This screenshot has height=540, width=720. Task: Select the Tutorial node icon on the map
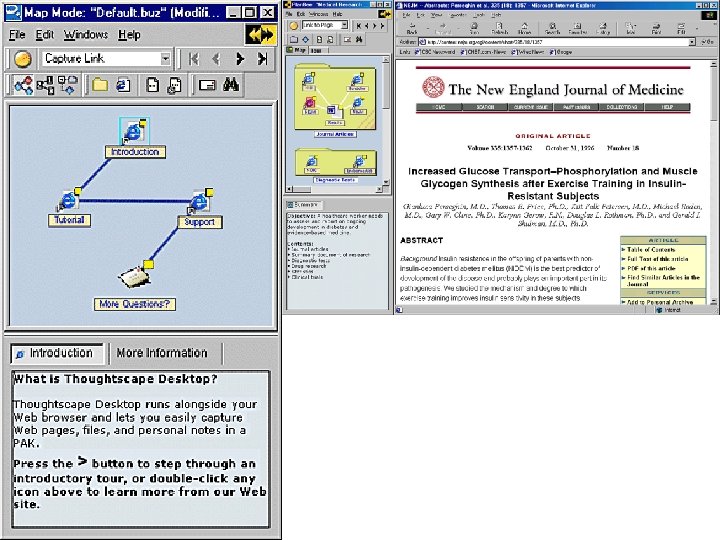(x=69, y=200)
